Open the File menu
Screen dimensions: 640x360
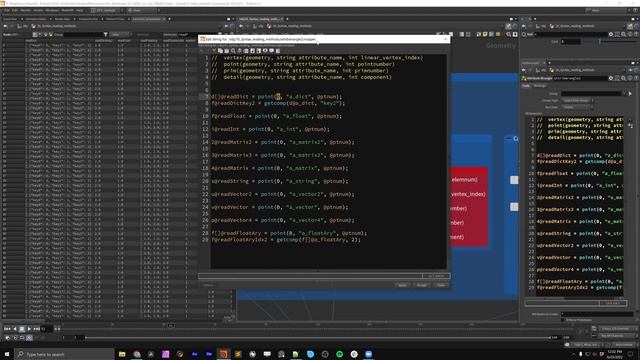[x=6, y=10]
